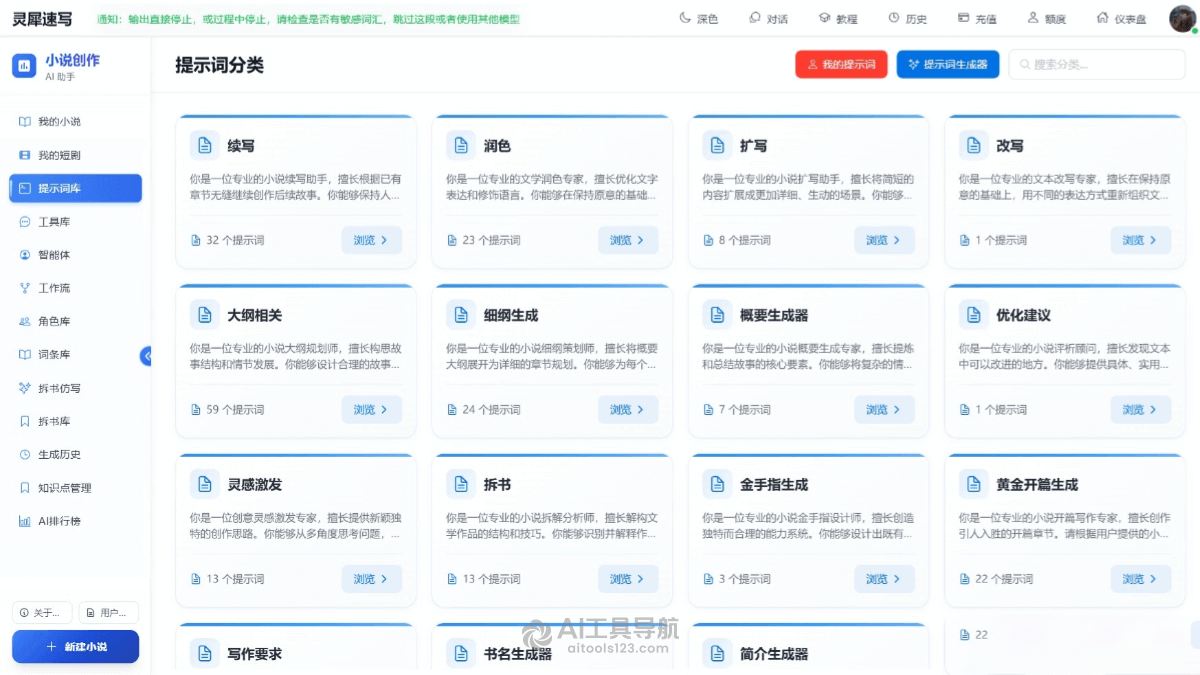Image resolution: width=1200 pixels, height=675 pixels.
Task: Open 对话 in the top bar
Action: 768,19
